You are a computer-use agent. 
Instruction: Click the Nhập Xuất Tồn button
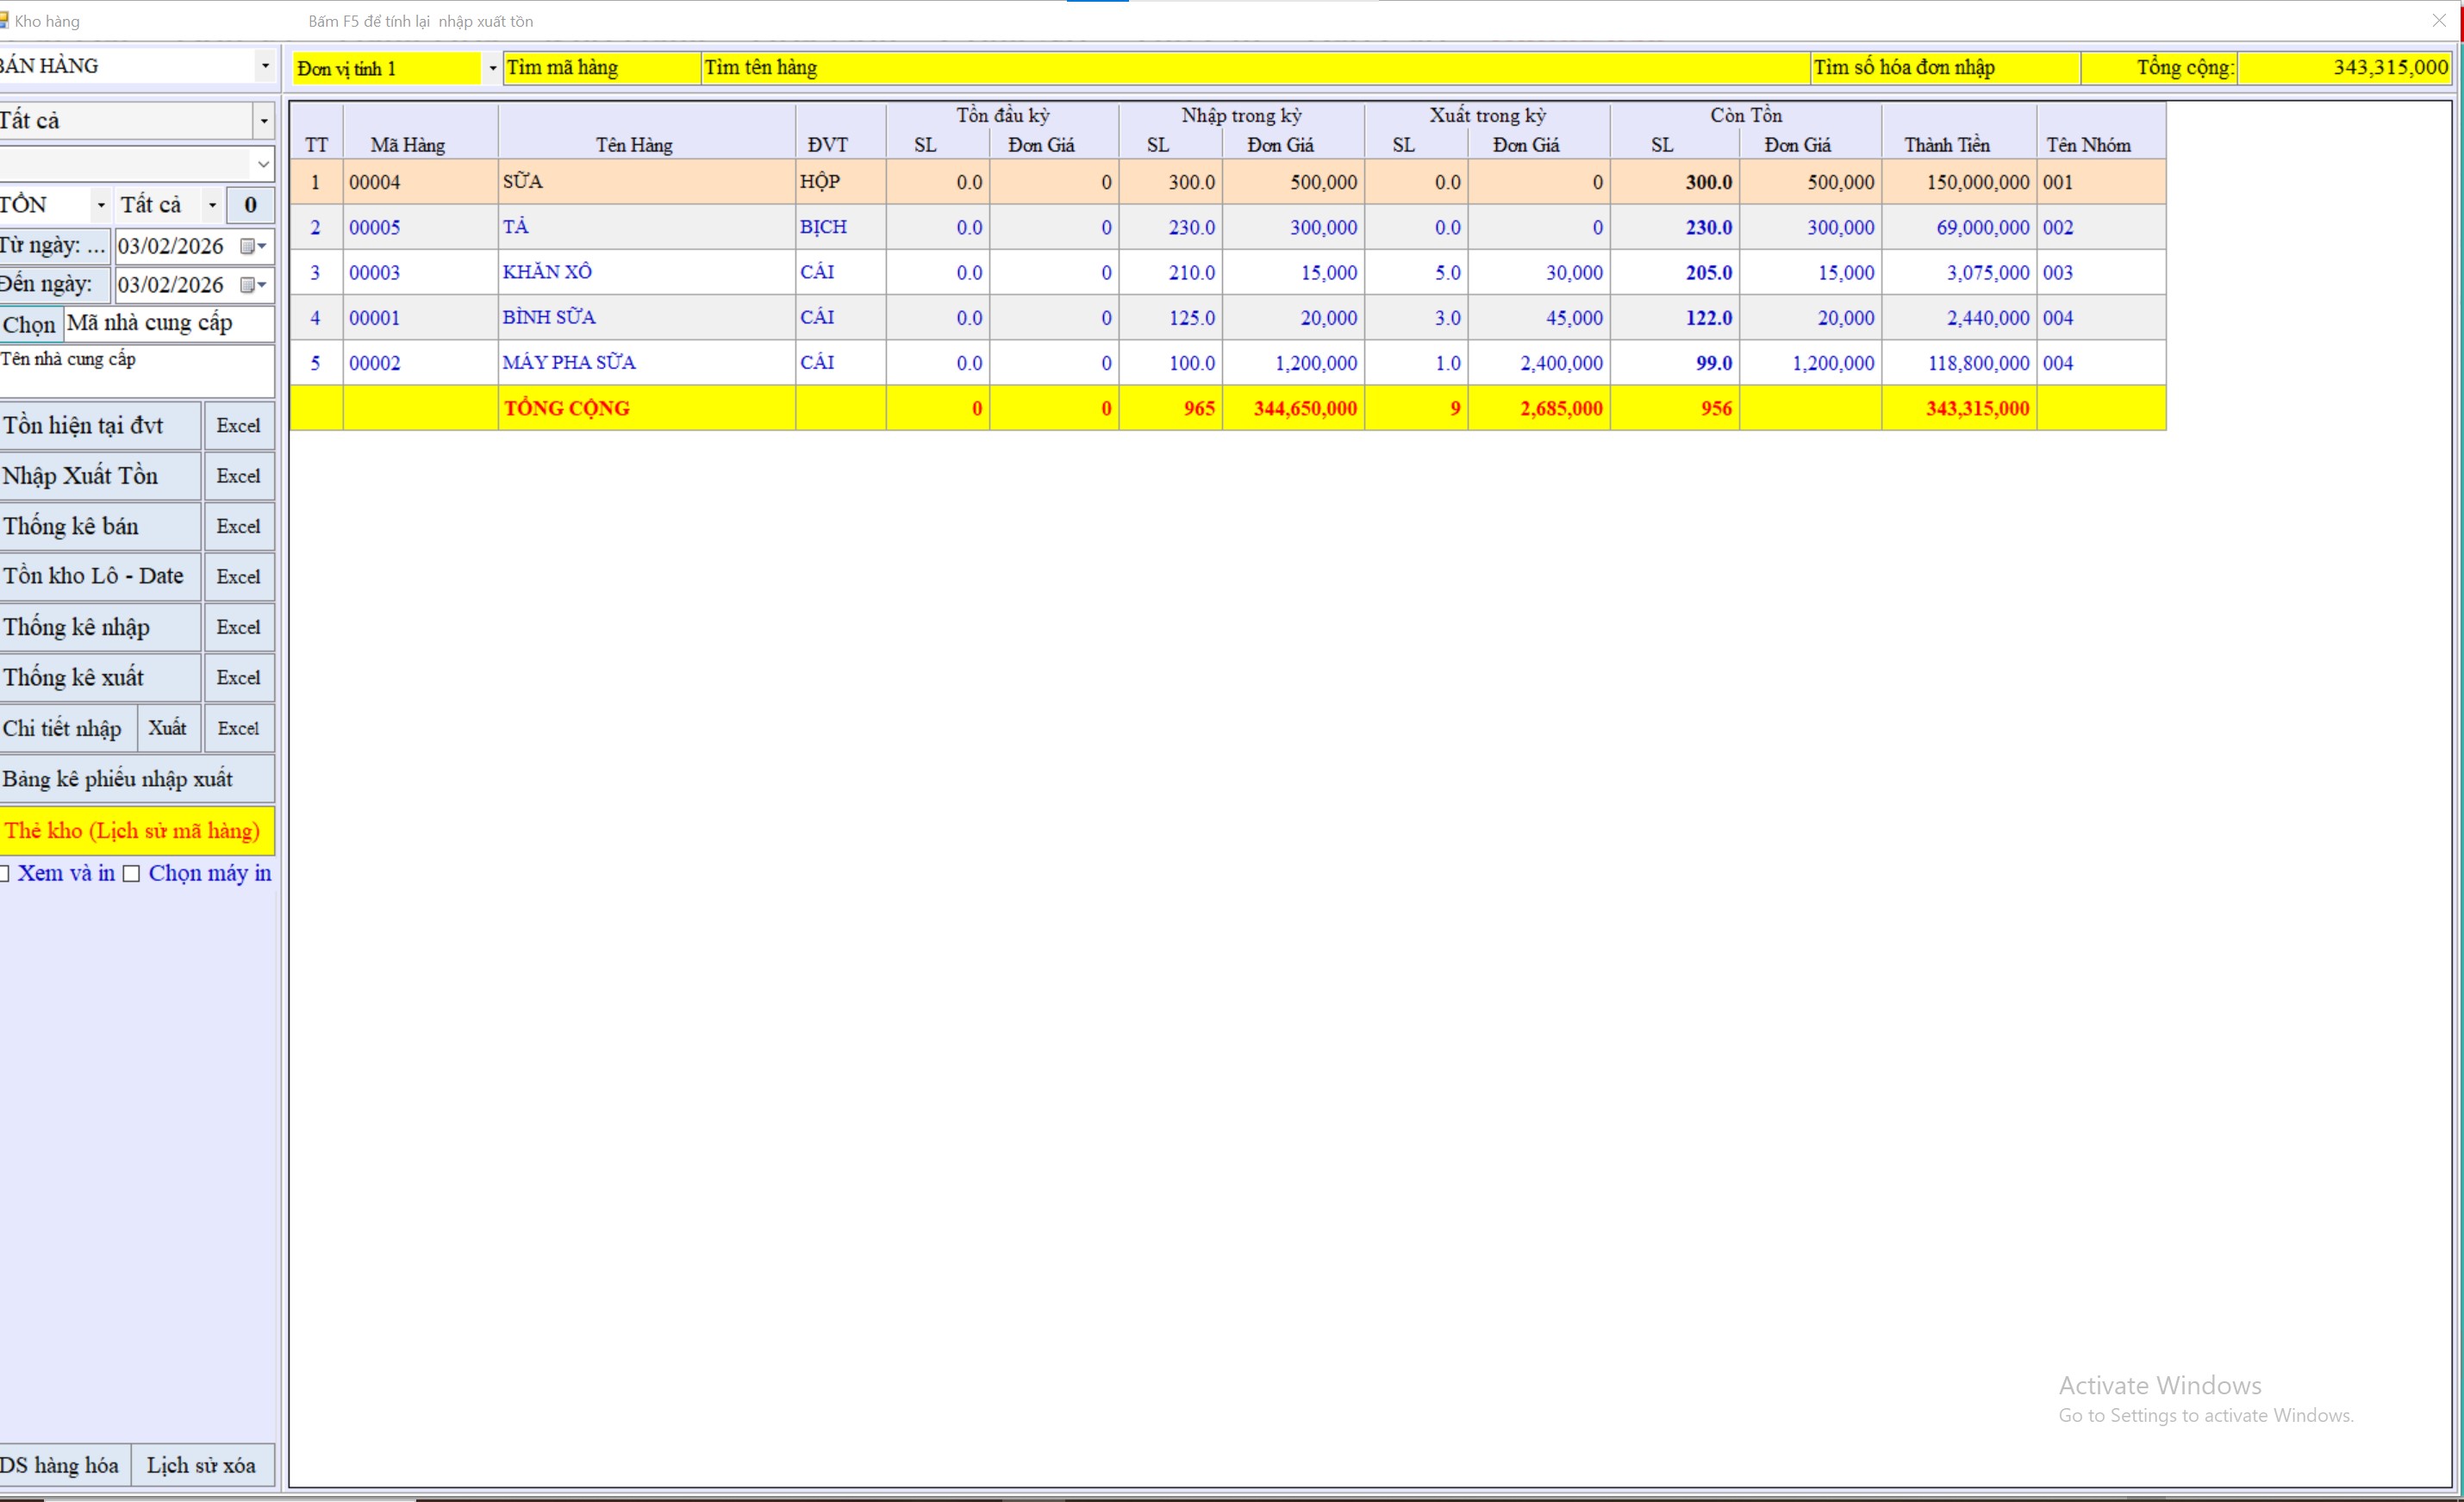tap(98, 476)
